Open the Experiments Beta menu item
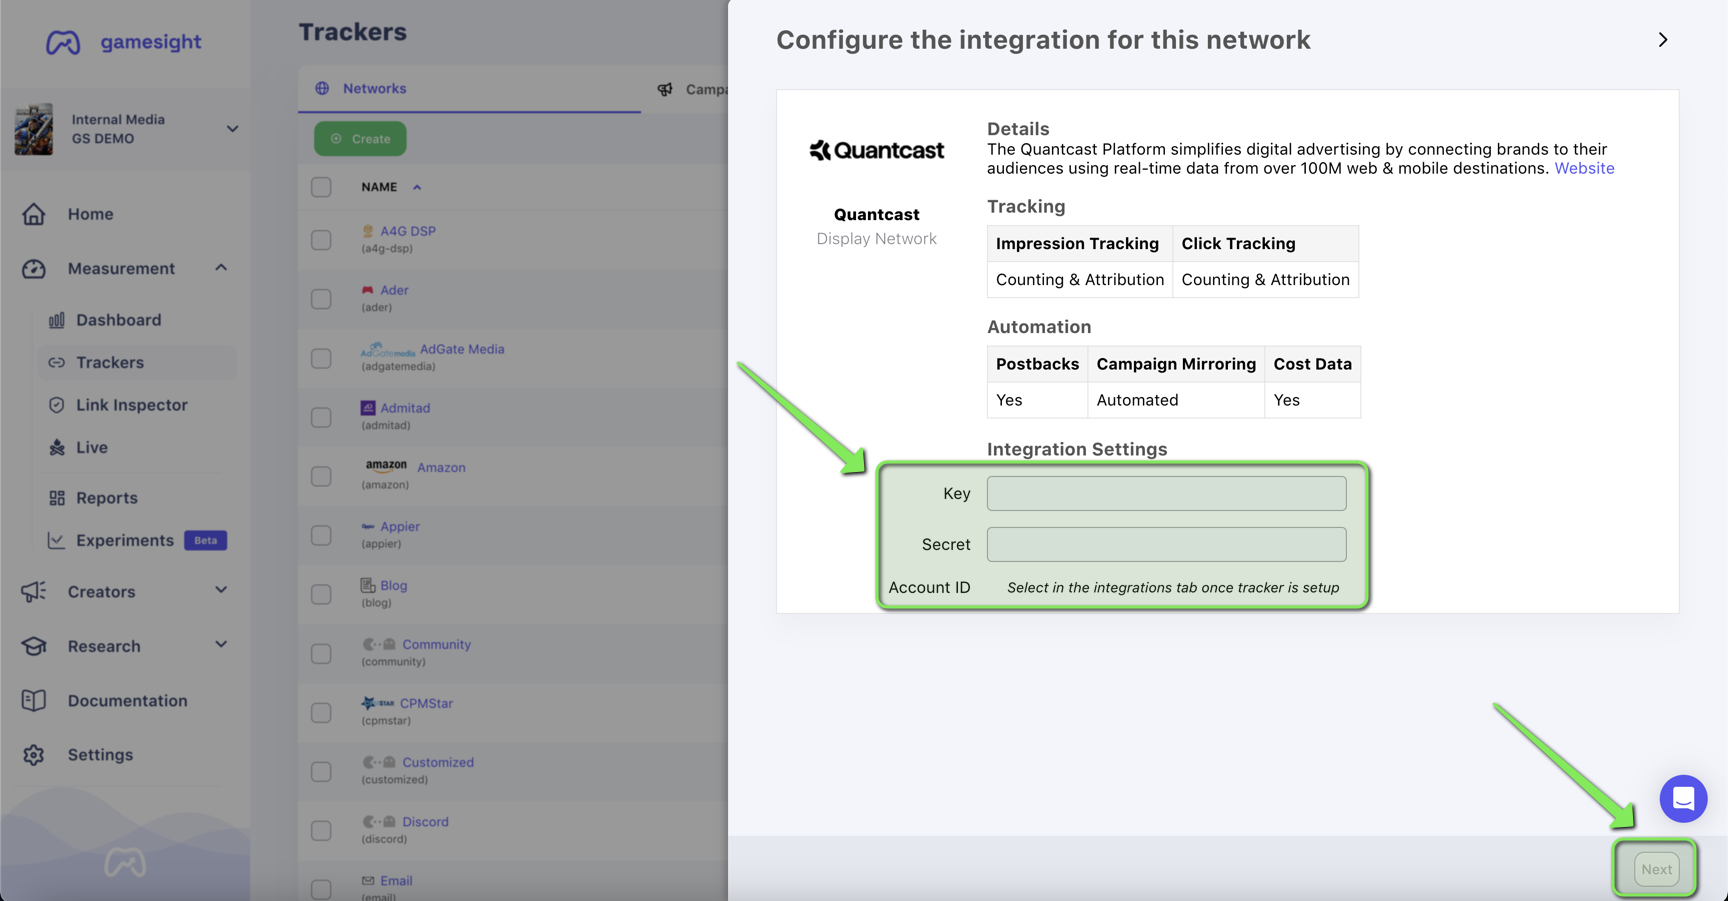The image size is (1728, 901). [138, 540]
